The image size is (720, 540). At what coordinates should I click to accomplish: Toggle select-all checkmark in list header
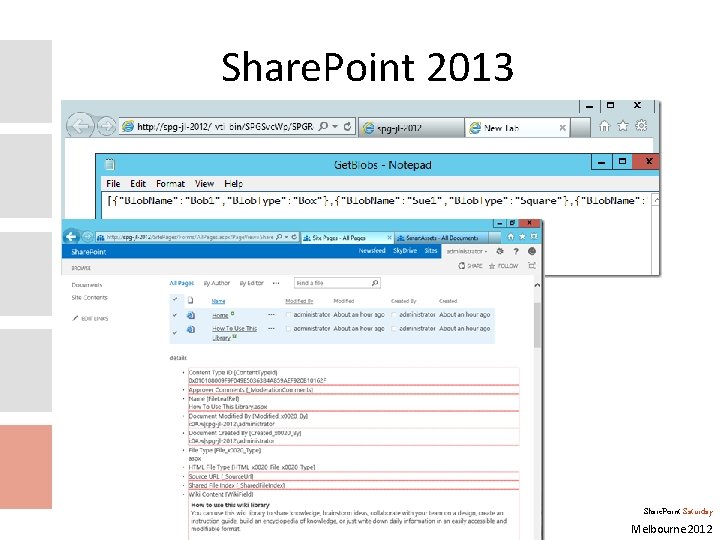point(175,299)
